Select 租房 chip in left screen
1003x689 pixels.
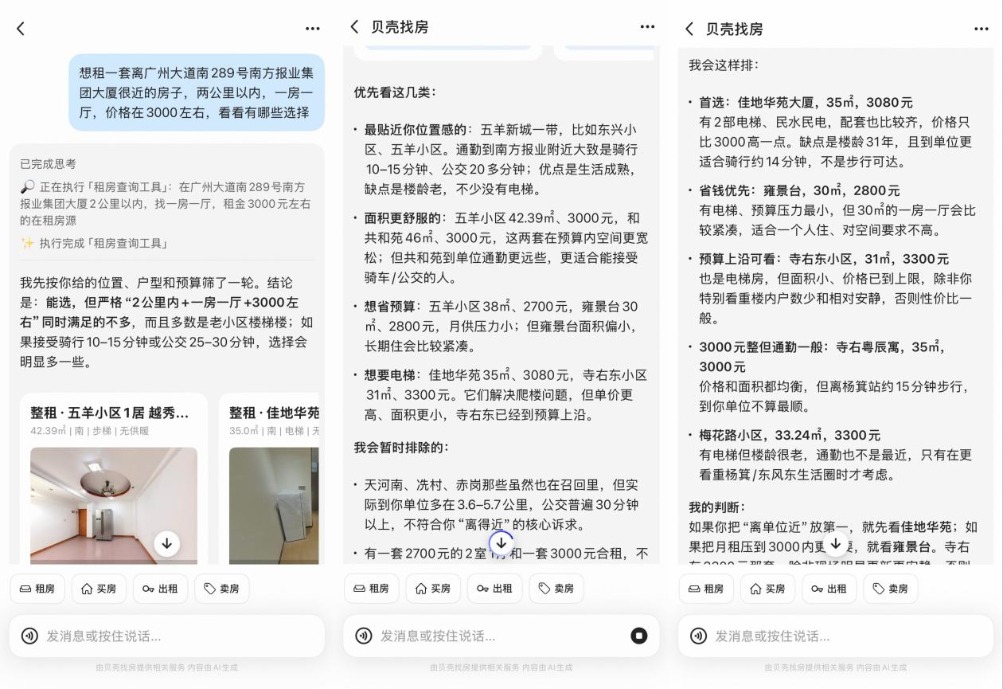[x=37, y=589]
